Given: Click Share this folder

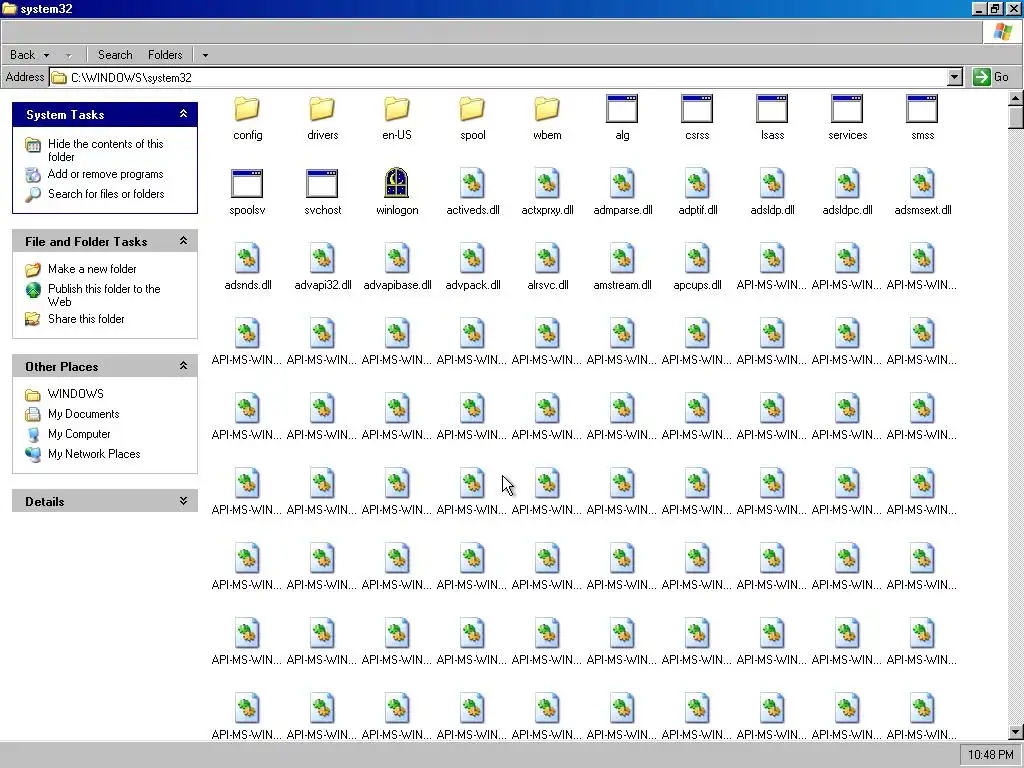Looking at the screenshot, I should coord(86,319).
